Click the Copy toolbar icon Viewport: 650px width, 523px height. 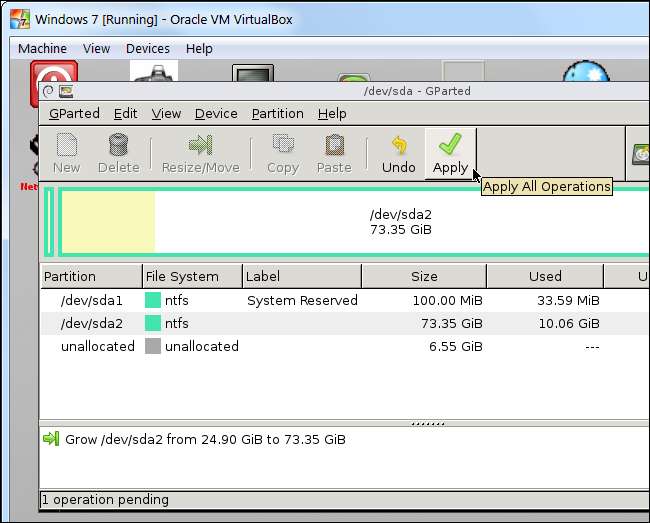pos(283,153)
